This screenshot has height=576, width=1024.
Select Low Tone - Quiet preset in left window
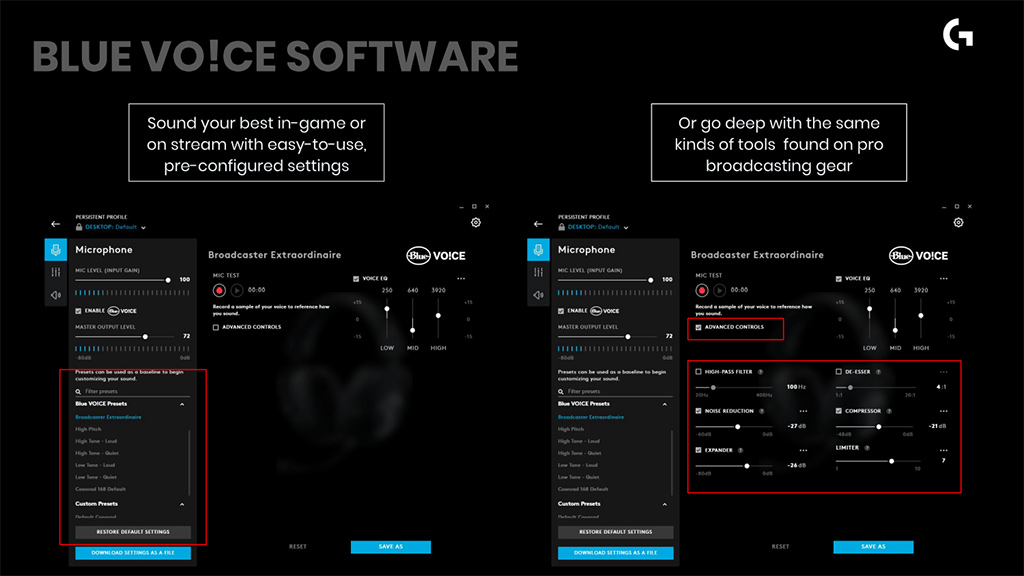[96, 477]
